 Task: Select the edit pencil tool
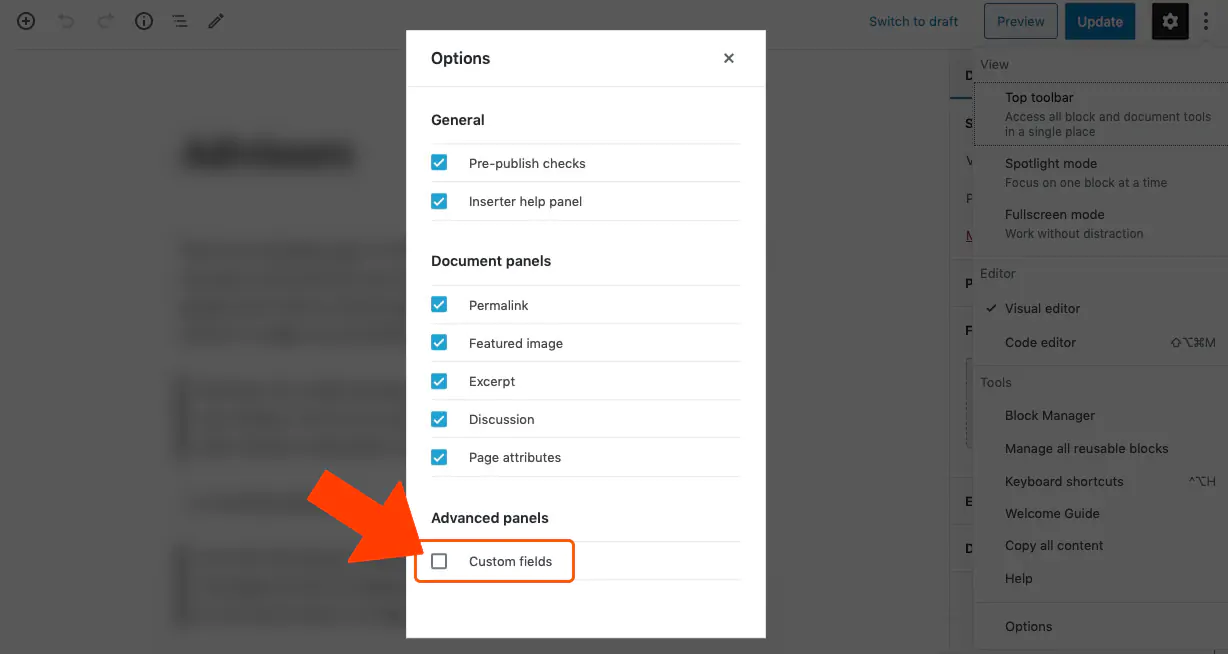point(216,21)
